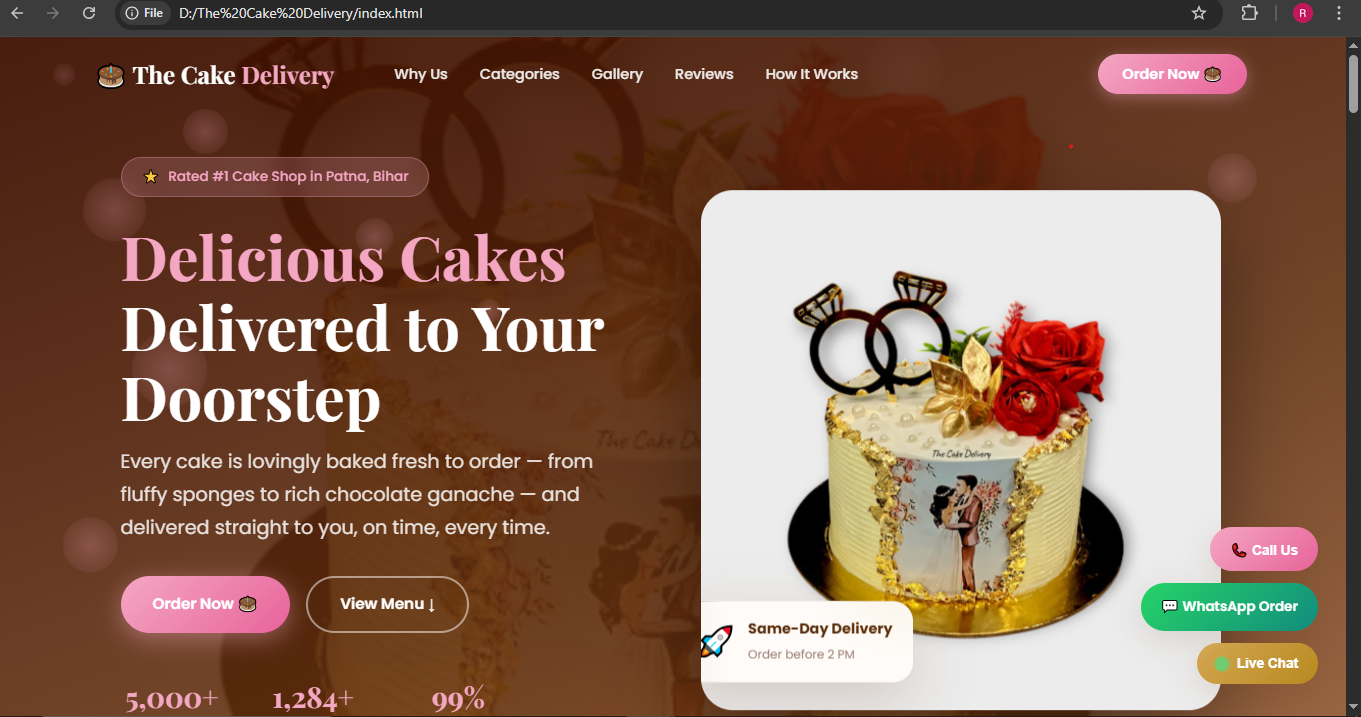The width and height of the screenshot is (1361, 717).
Task: Open the Gallery nav item
Action: pyautogui.click(x=617, y=74)
